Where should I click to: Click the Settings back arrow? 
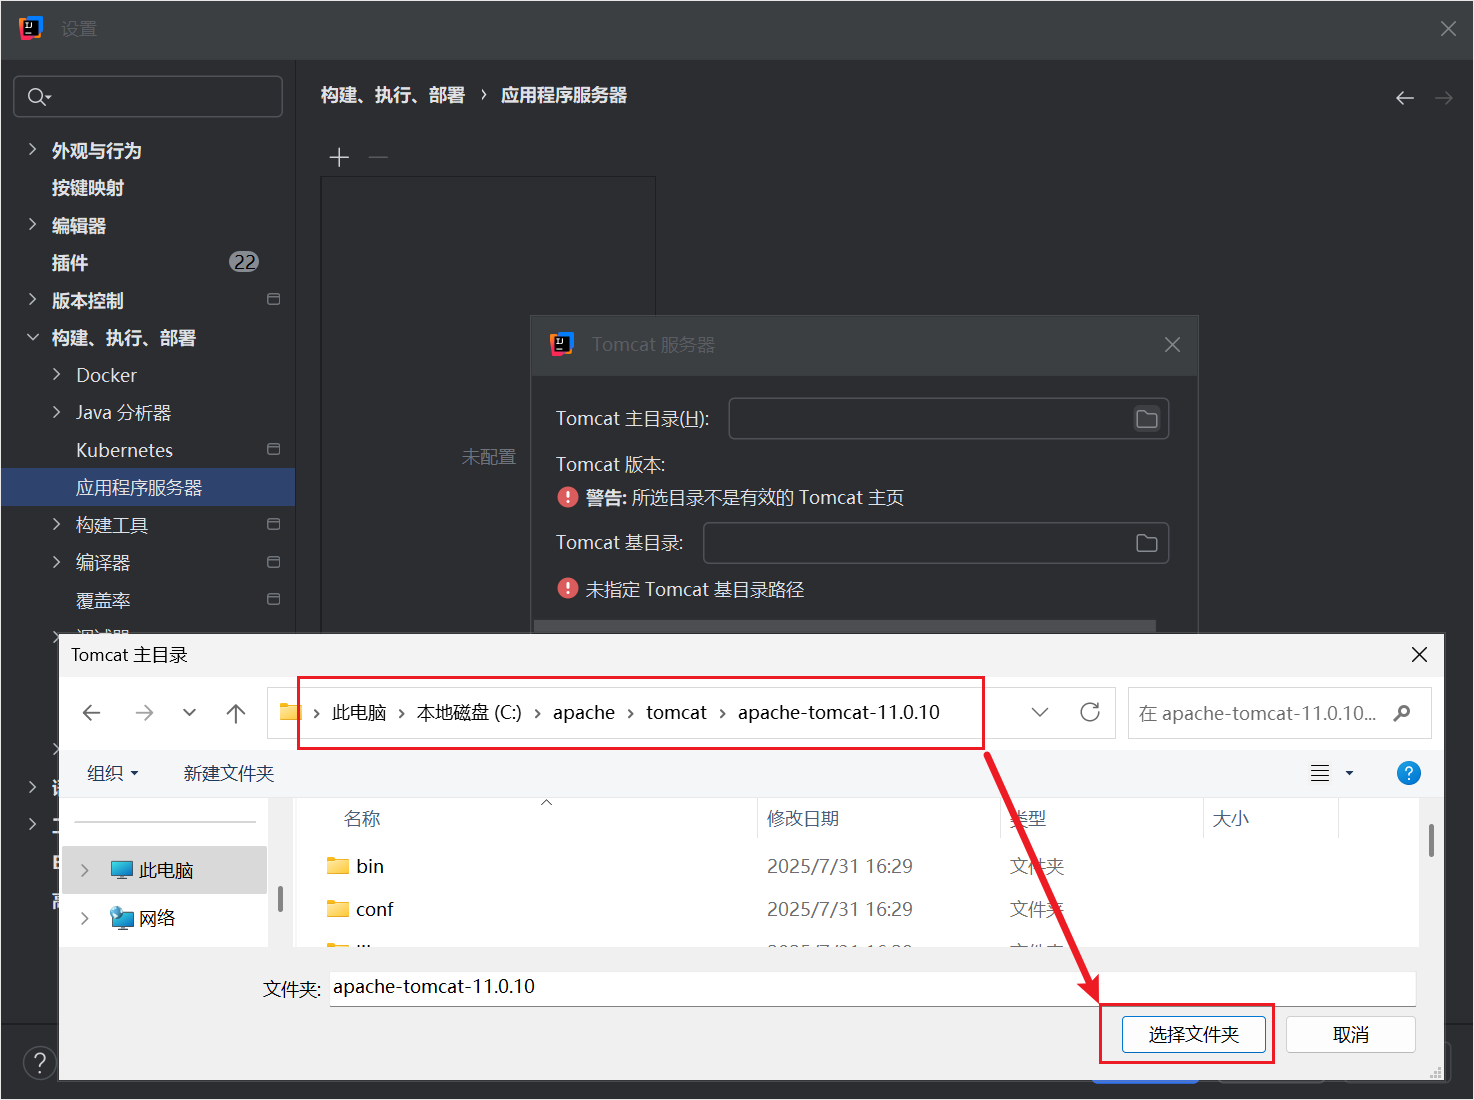pyautogui.click(x=1405, y=98)
